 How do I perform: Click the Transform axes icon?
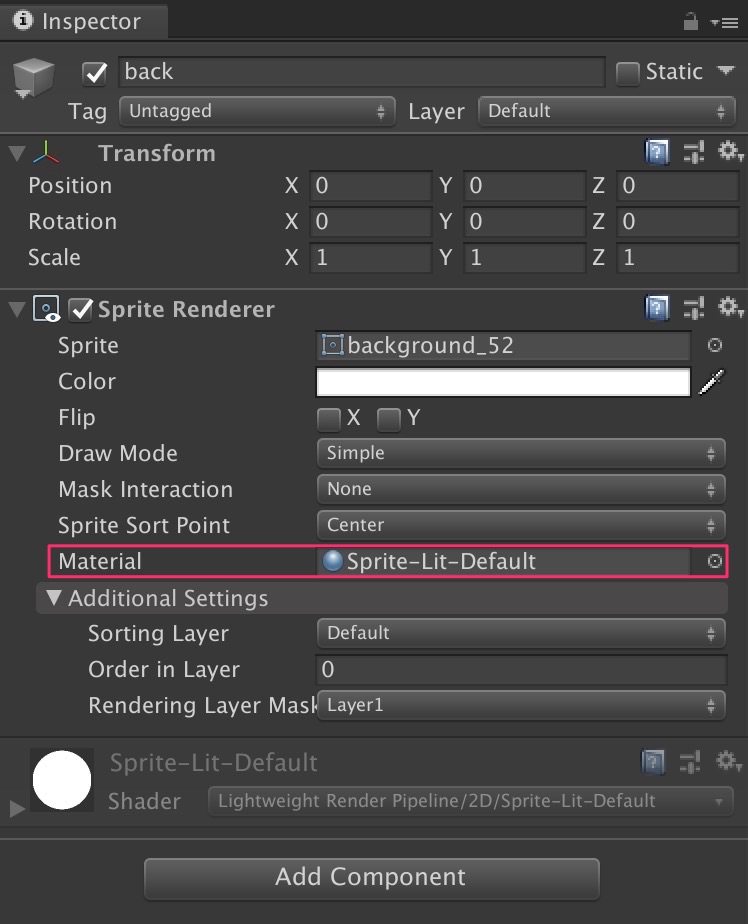[46, 153]
